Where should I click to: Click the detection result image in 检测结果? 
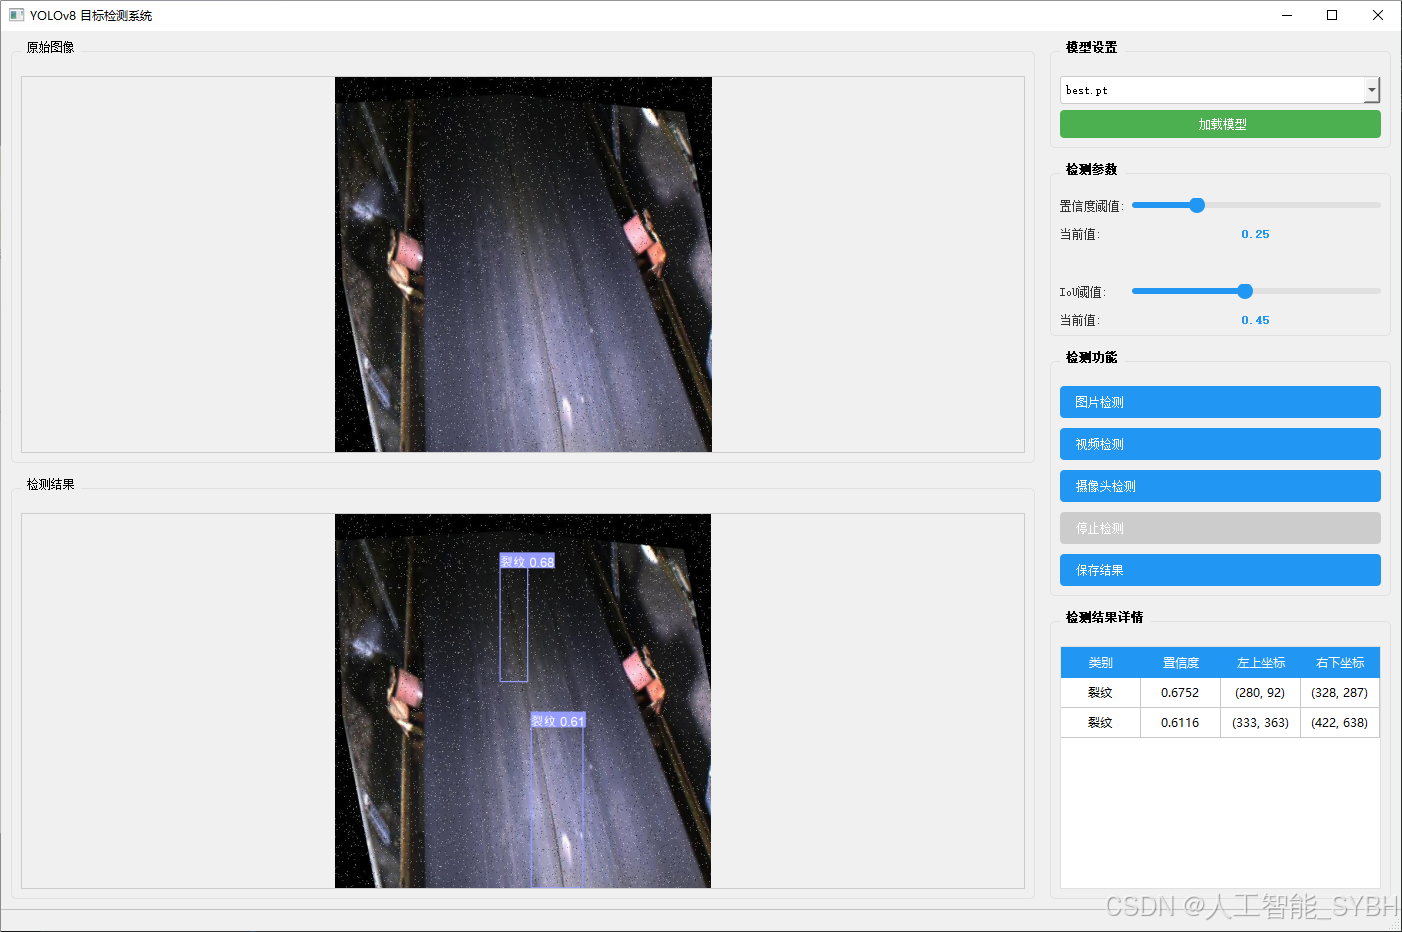coord(523,701)
